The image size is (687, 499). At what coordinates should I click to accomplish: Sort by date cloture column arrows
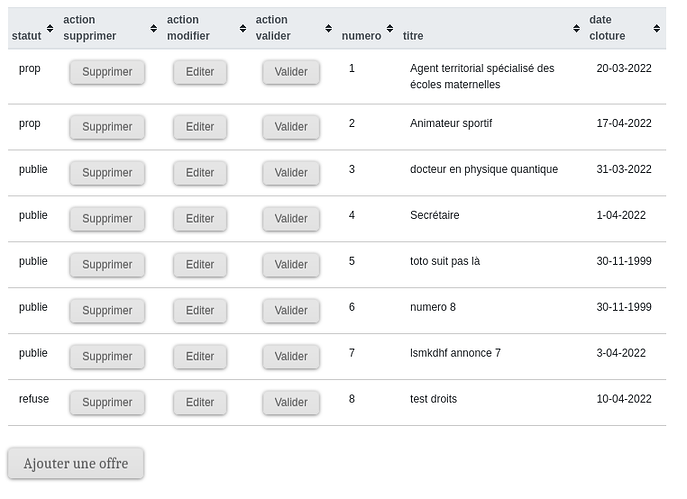click(656, 28)
